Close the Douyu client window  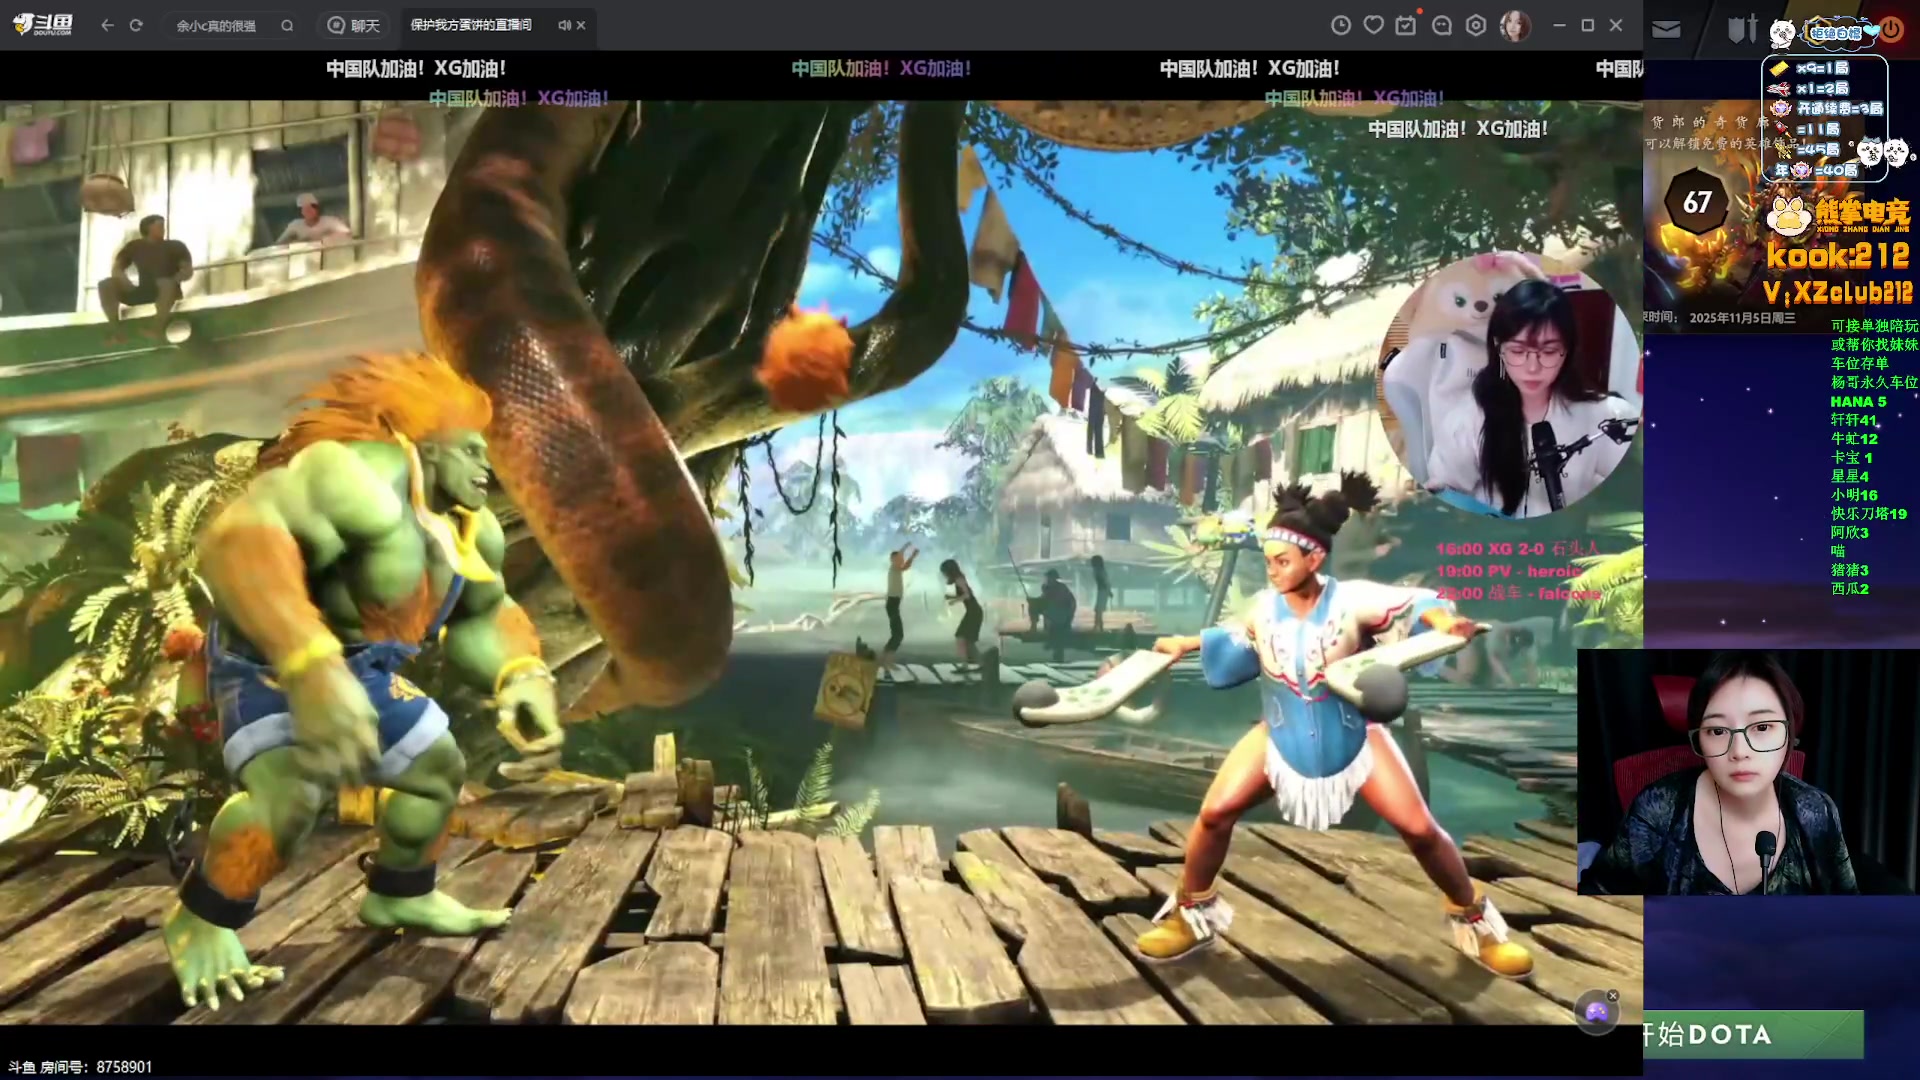[1616, 25]
